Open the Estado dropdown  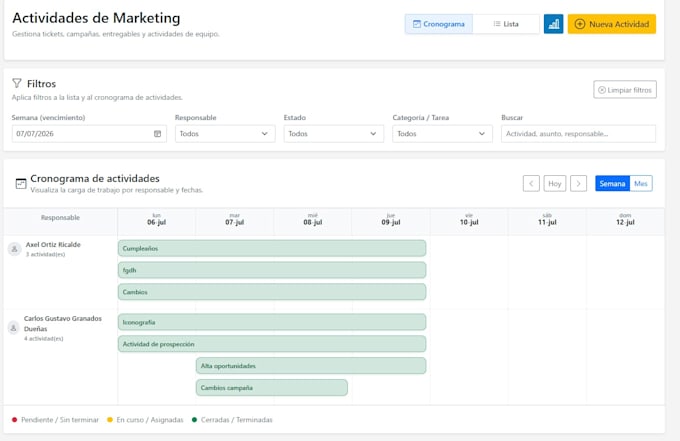(x=333, y=134)
